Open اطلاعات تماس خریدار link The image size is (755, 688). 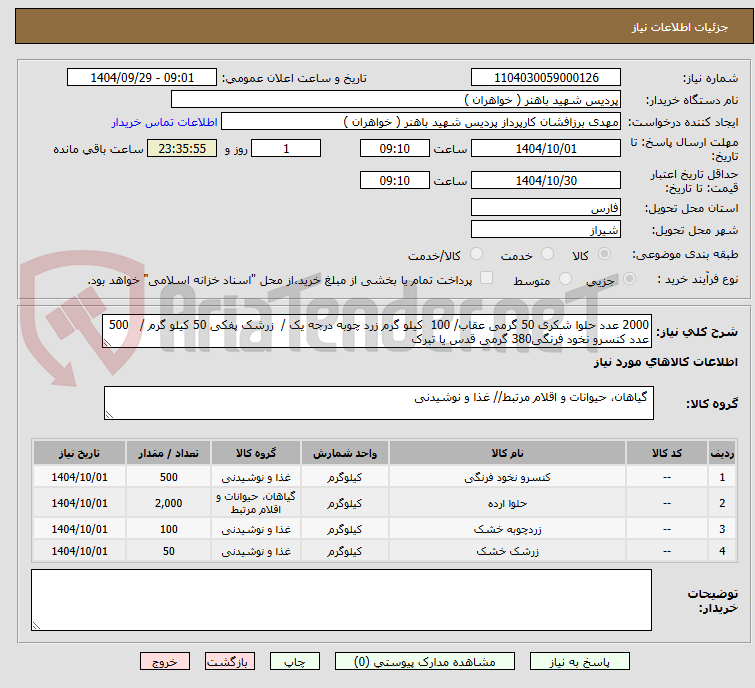(x=165, y=122)
